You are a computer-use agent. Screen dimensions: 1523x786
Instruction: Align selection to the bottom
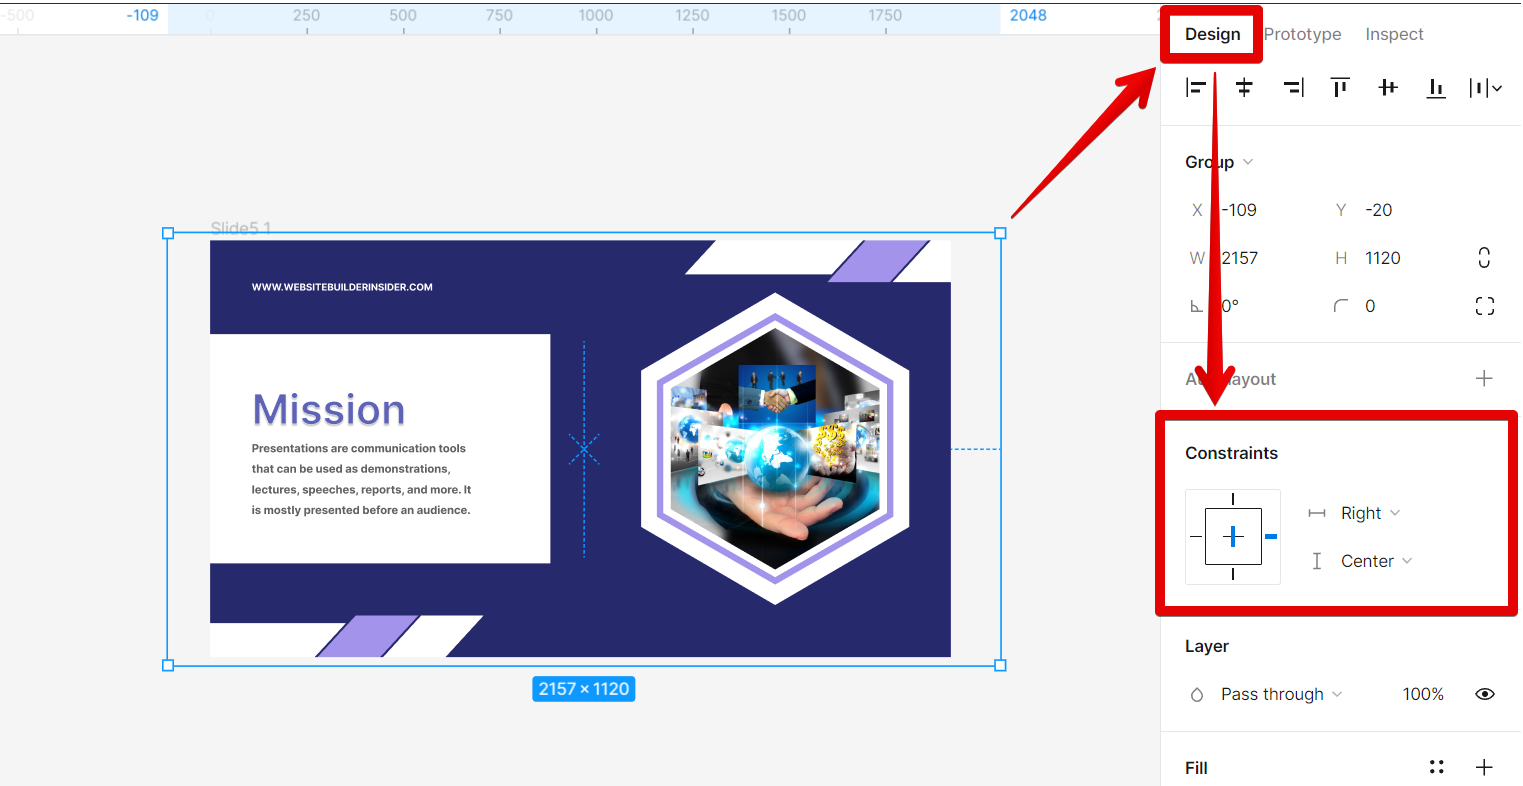[x=1436, y=88]
